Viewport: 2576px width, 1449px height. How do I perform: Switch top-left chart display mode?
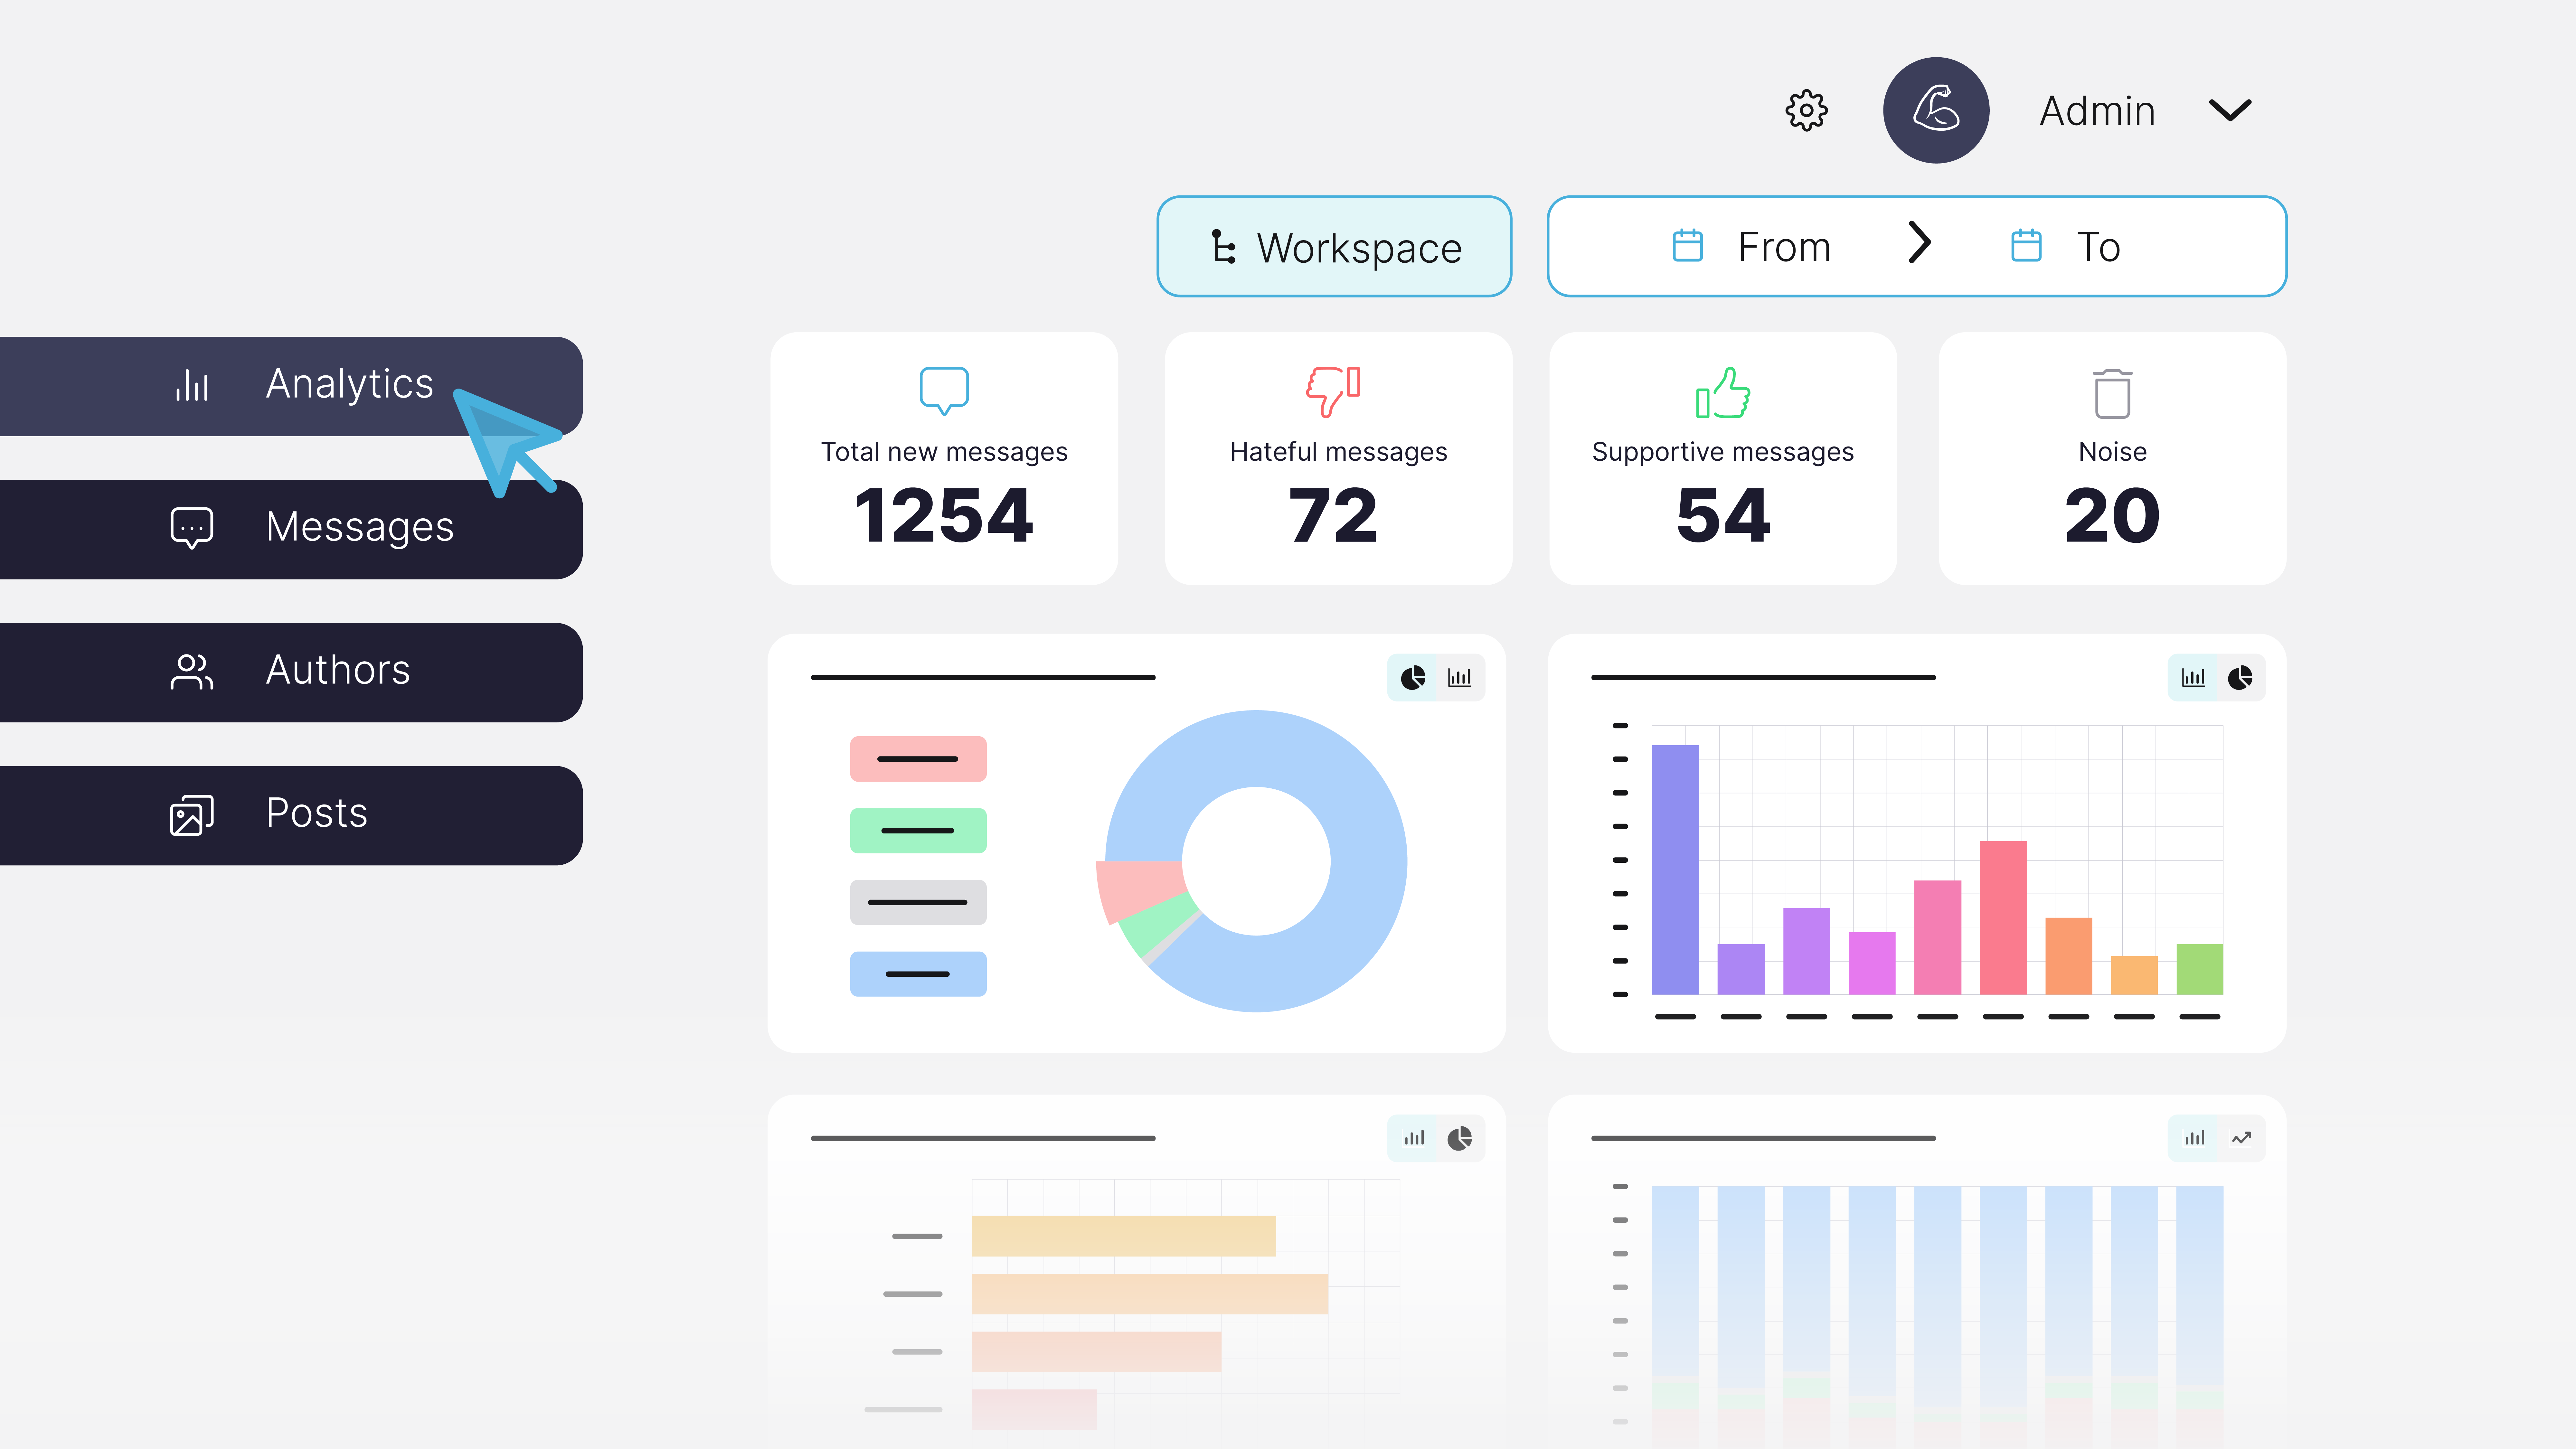1458,676
